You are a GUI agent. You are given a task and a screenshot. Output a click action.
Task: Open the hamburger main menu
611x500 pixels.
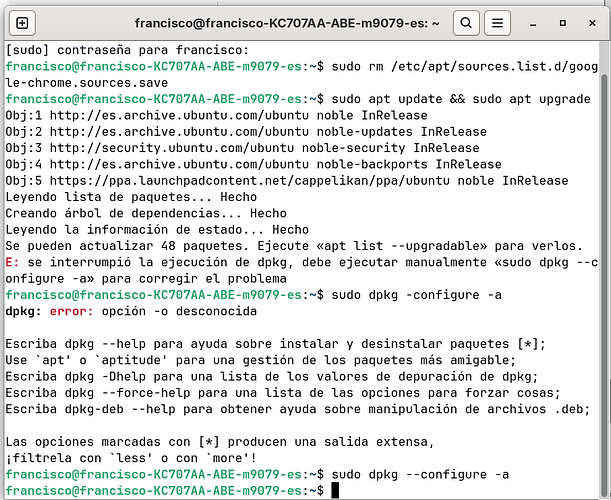coord(497,23)
